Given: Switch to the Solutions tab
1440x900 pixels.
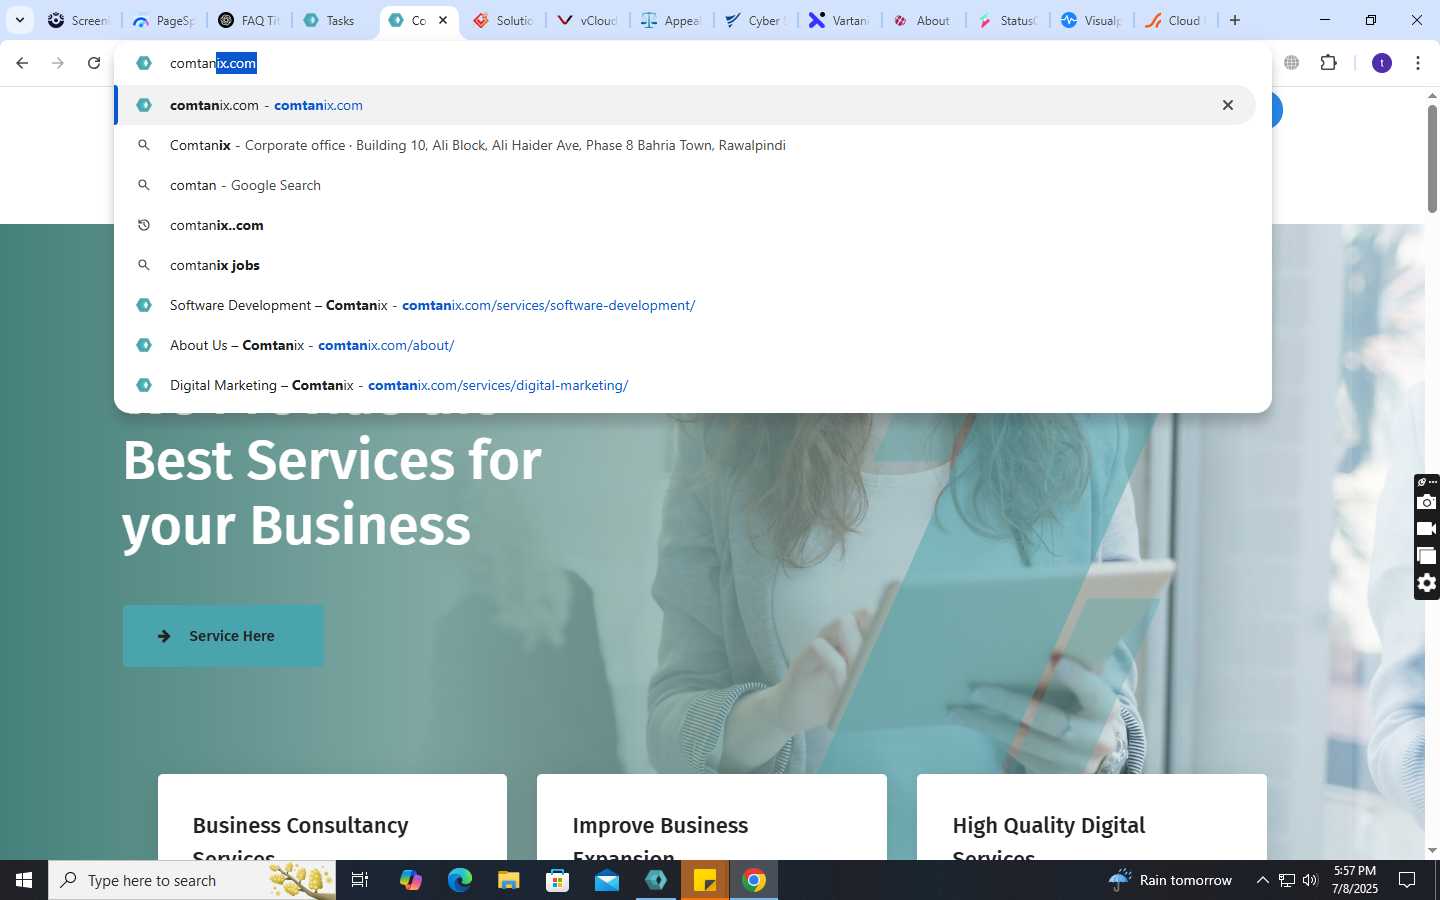Looking at the screenshot, I should [505, 20].
